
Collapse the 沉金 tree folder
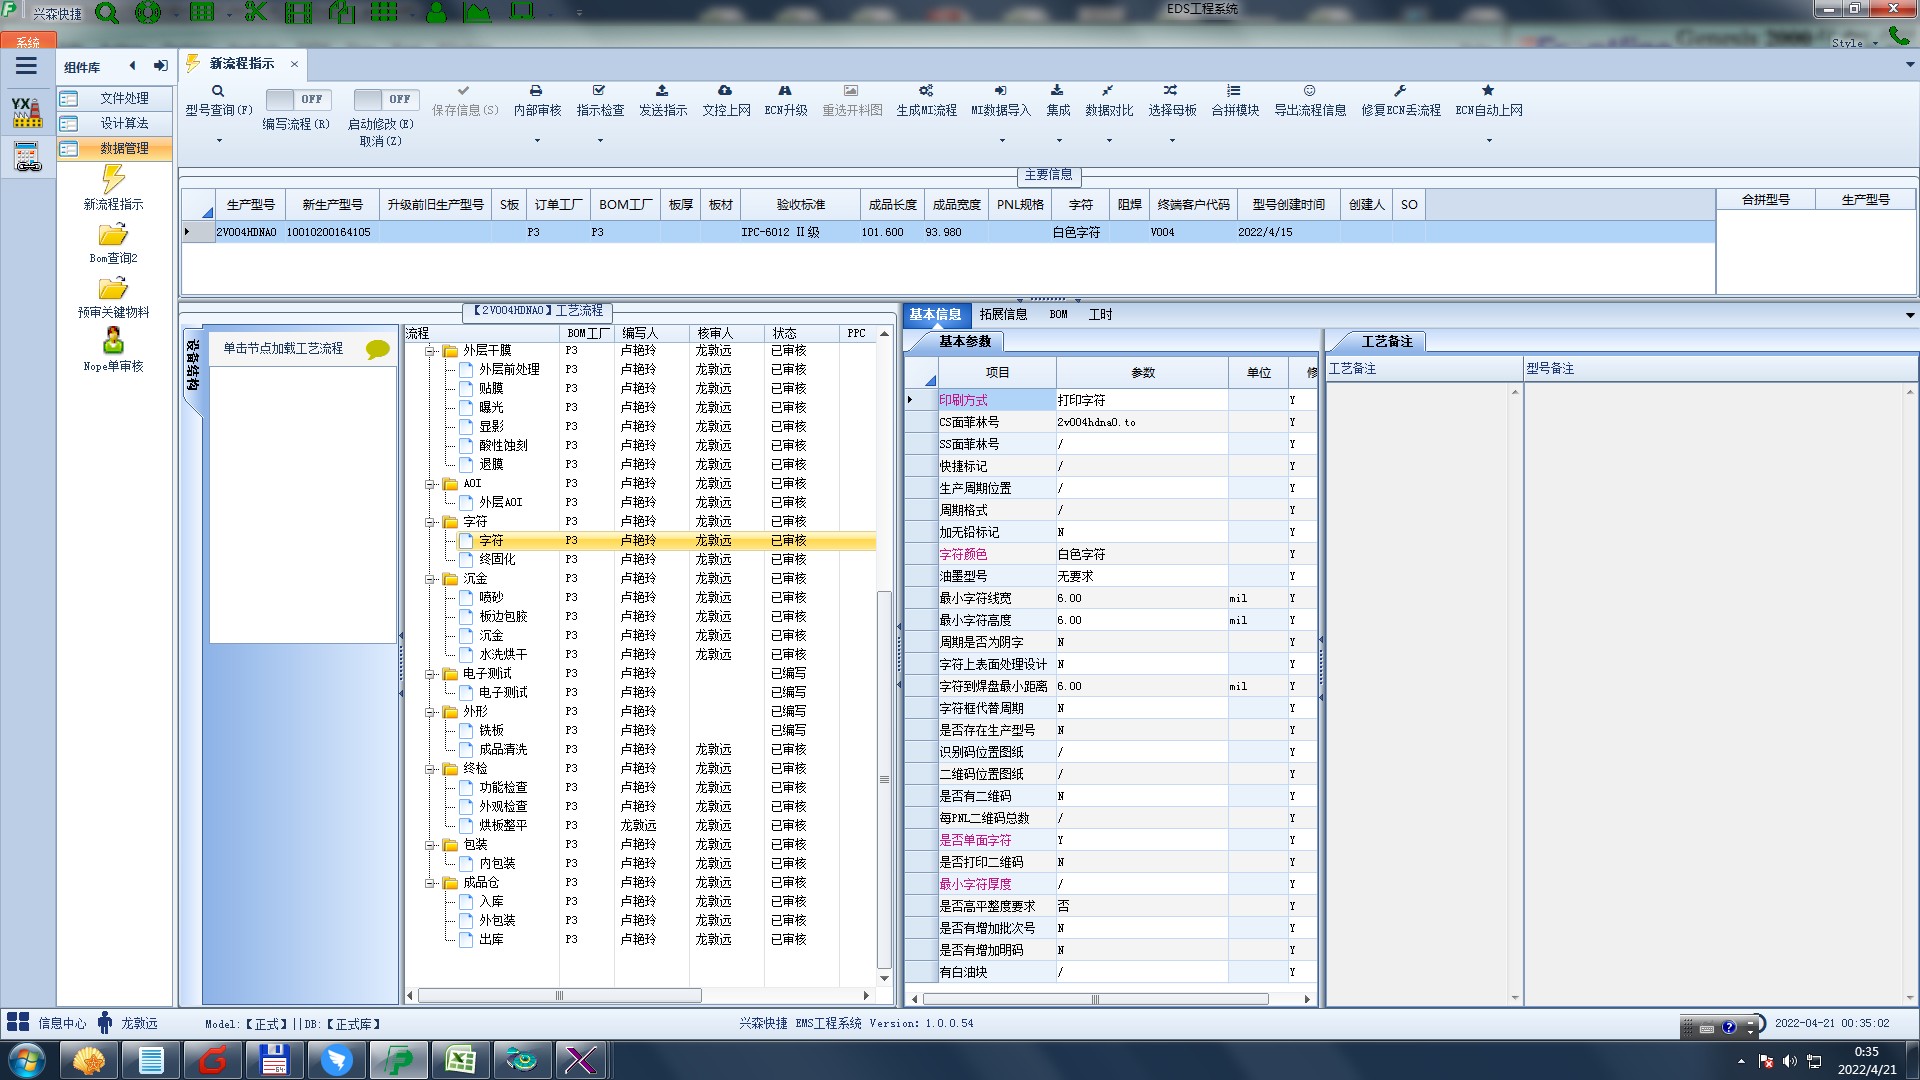430,579
